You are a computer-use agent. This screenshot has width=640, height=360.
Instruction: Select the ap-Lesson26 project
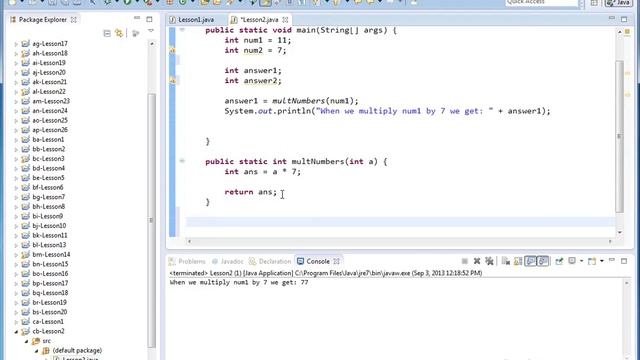50,130
